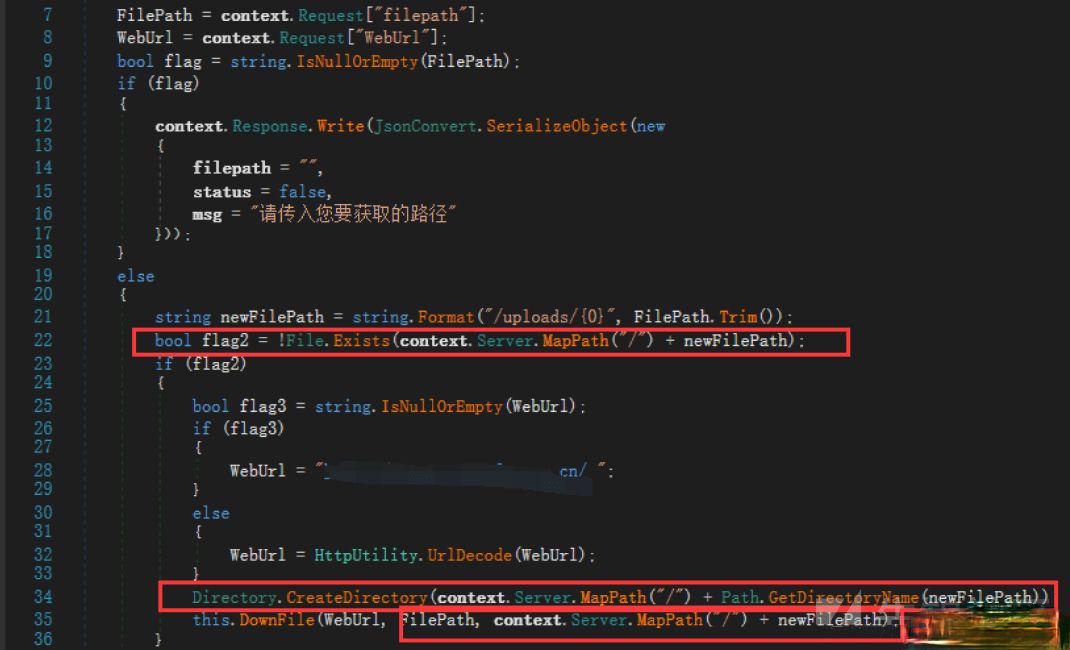Screen dimensions: 1070x650
Task: Click line number 32 in the gutter
Action: (43, 554)
